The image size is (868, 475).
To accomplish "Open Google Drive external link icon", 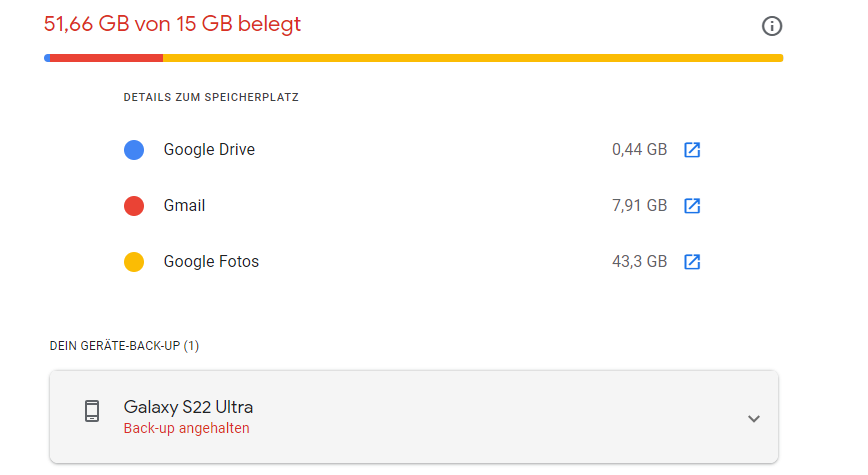I will click(x=692, y=150).
